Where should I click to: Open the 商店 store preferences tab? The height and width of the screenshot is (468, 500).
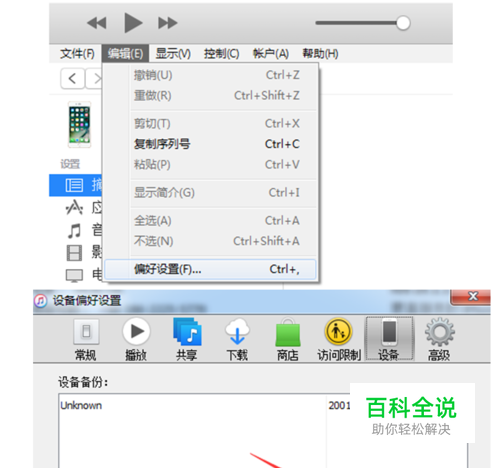coord(288,340)
